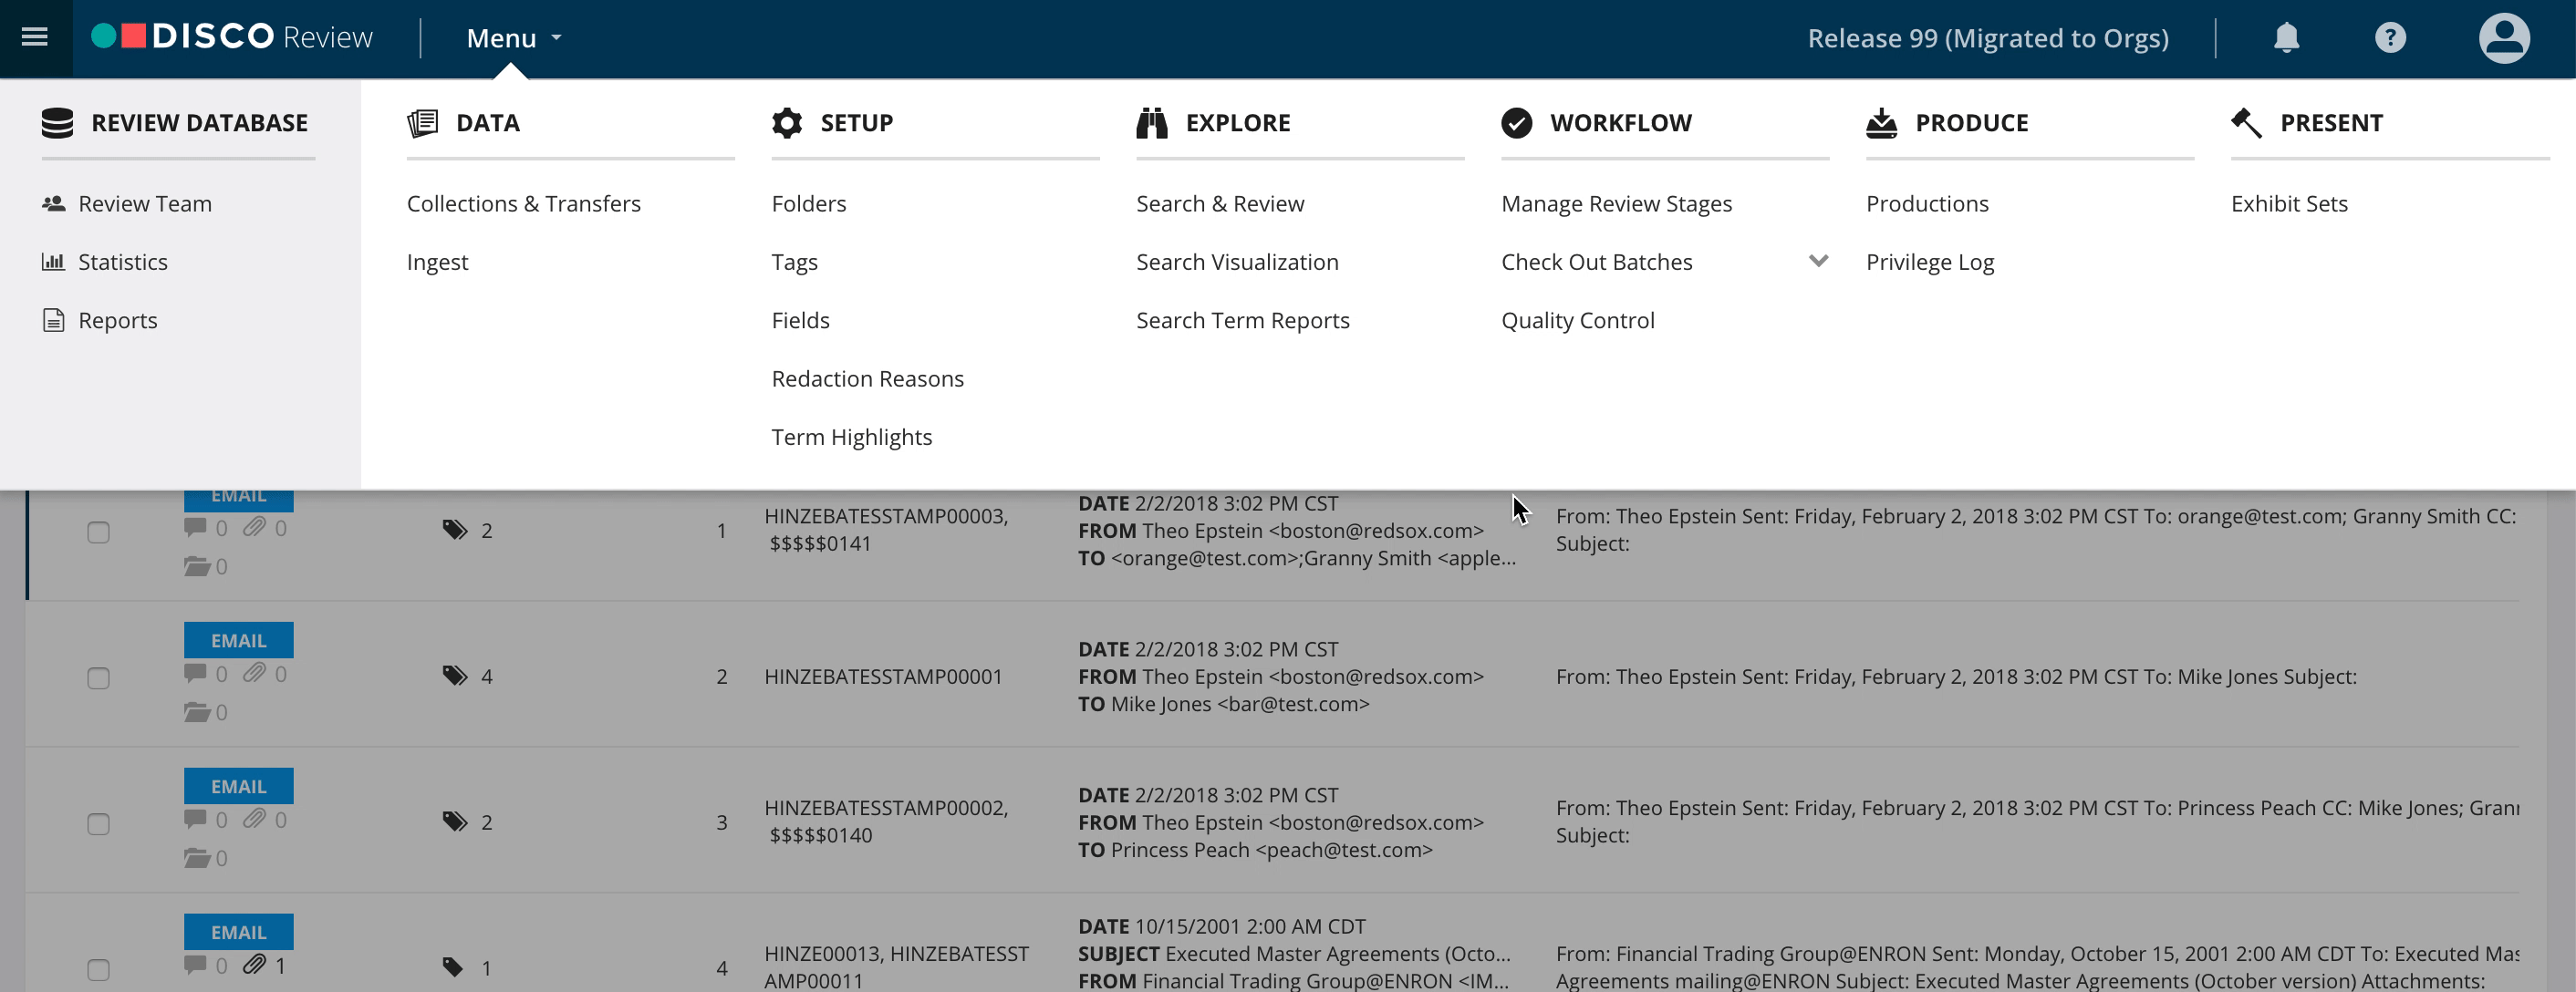2576x992 pixels.
Task: Open Tags setup
Action: click(795, 262)
